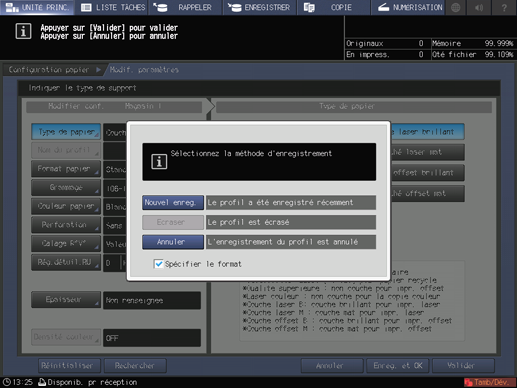Image resolution: width=517 pixels, height=388 pixels.
Task: Click the Tamb/Dév. warning indicator
Action: click(489, 382)
